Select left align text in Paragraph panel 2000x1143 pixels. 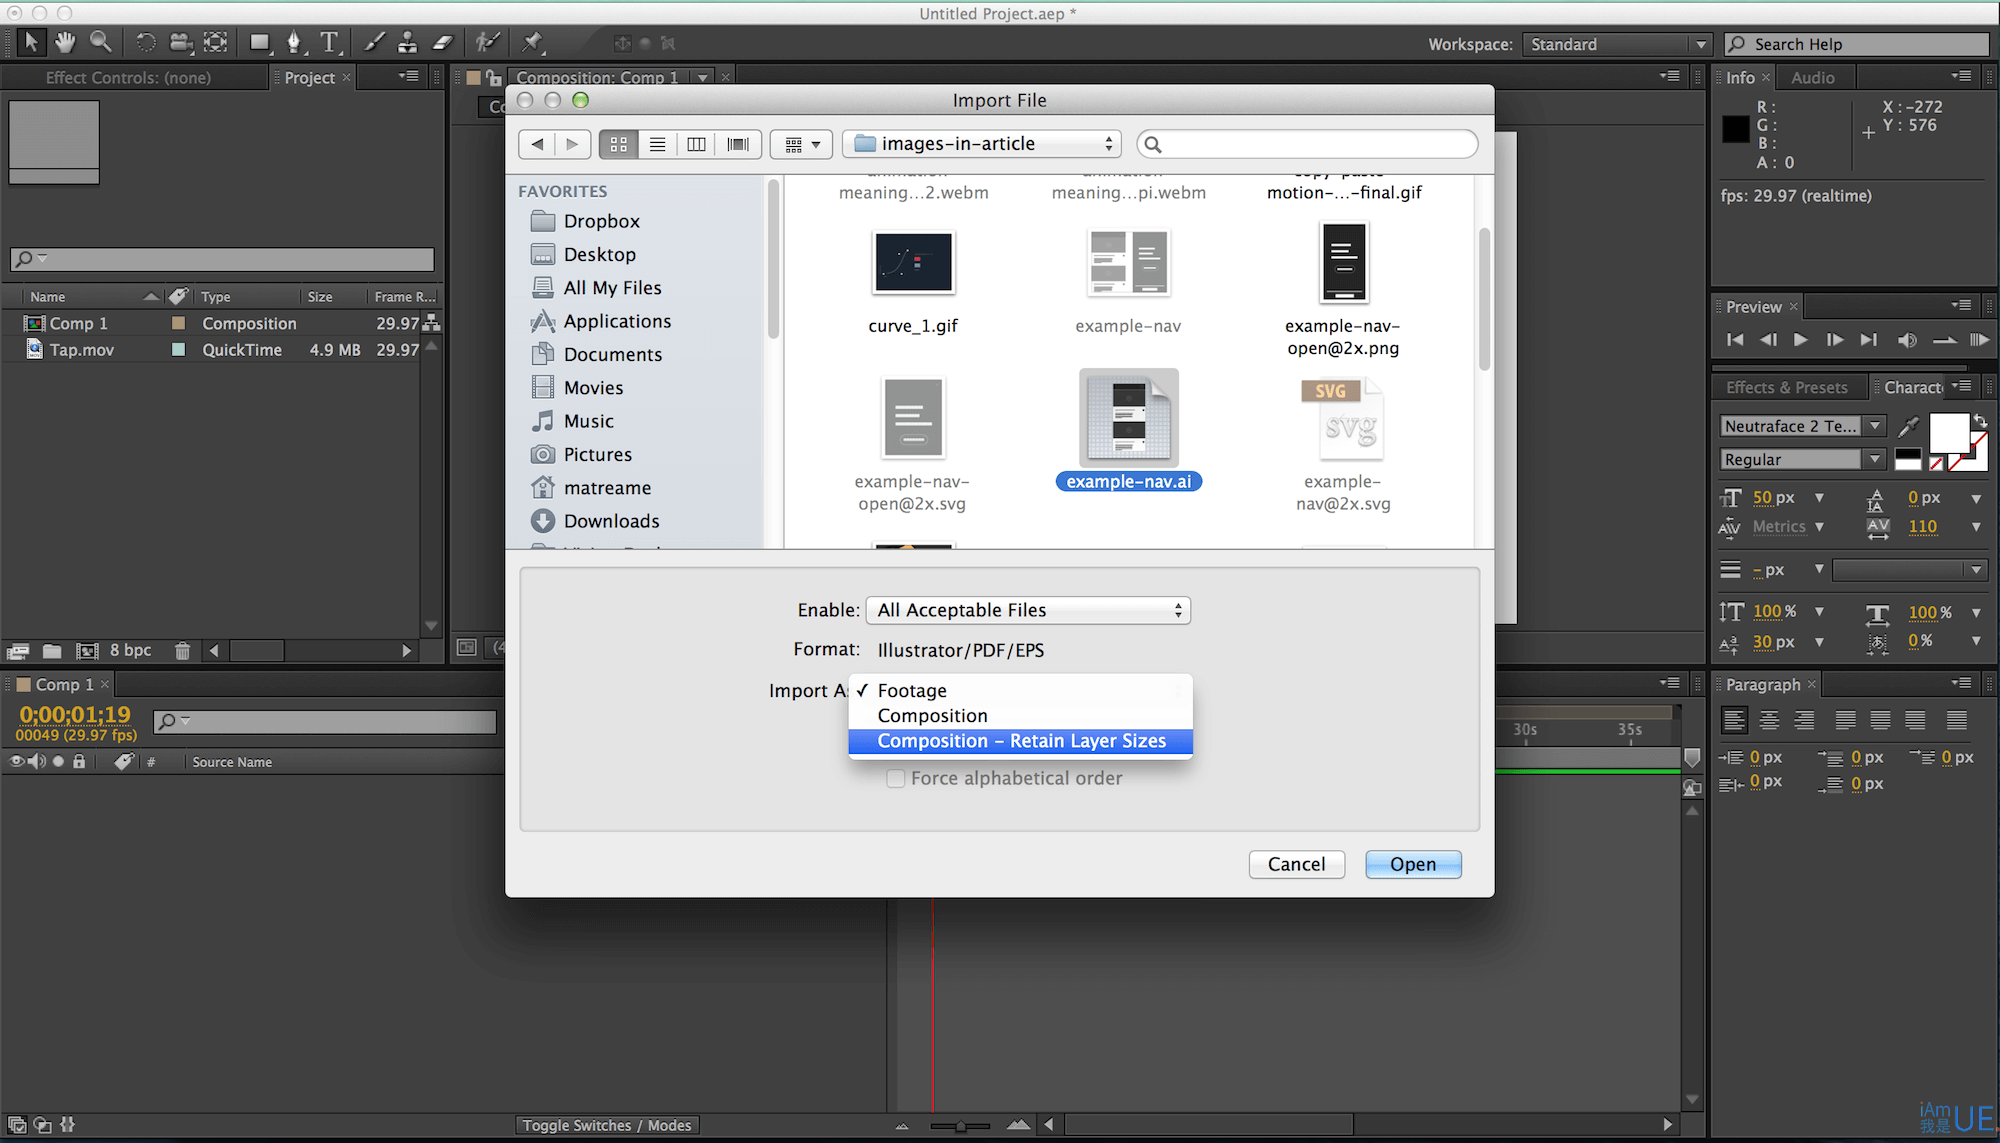coord(1735,720)
